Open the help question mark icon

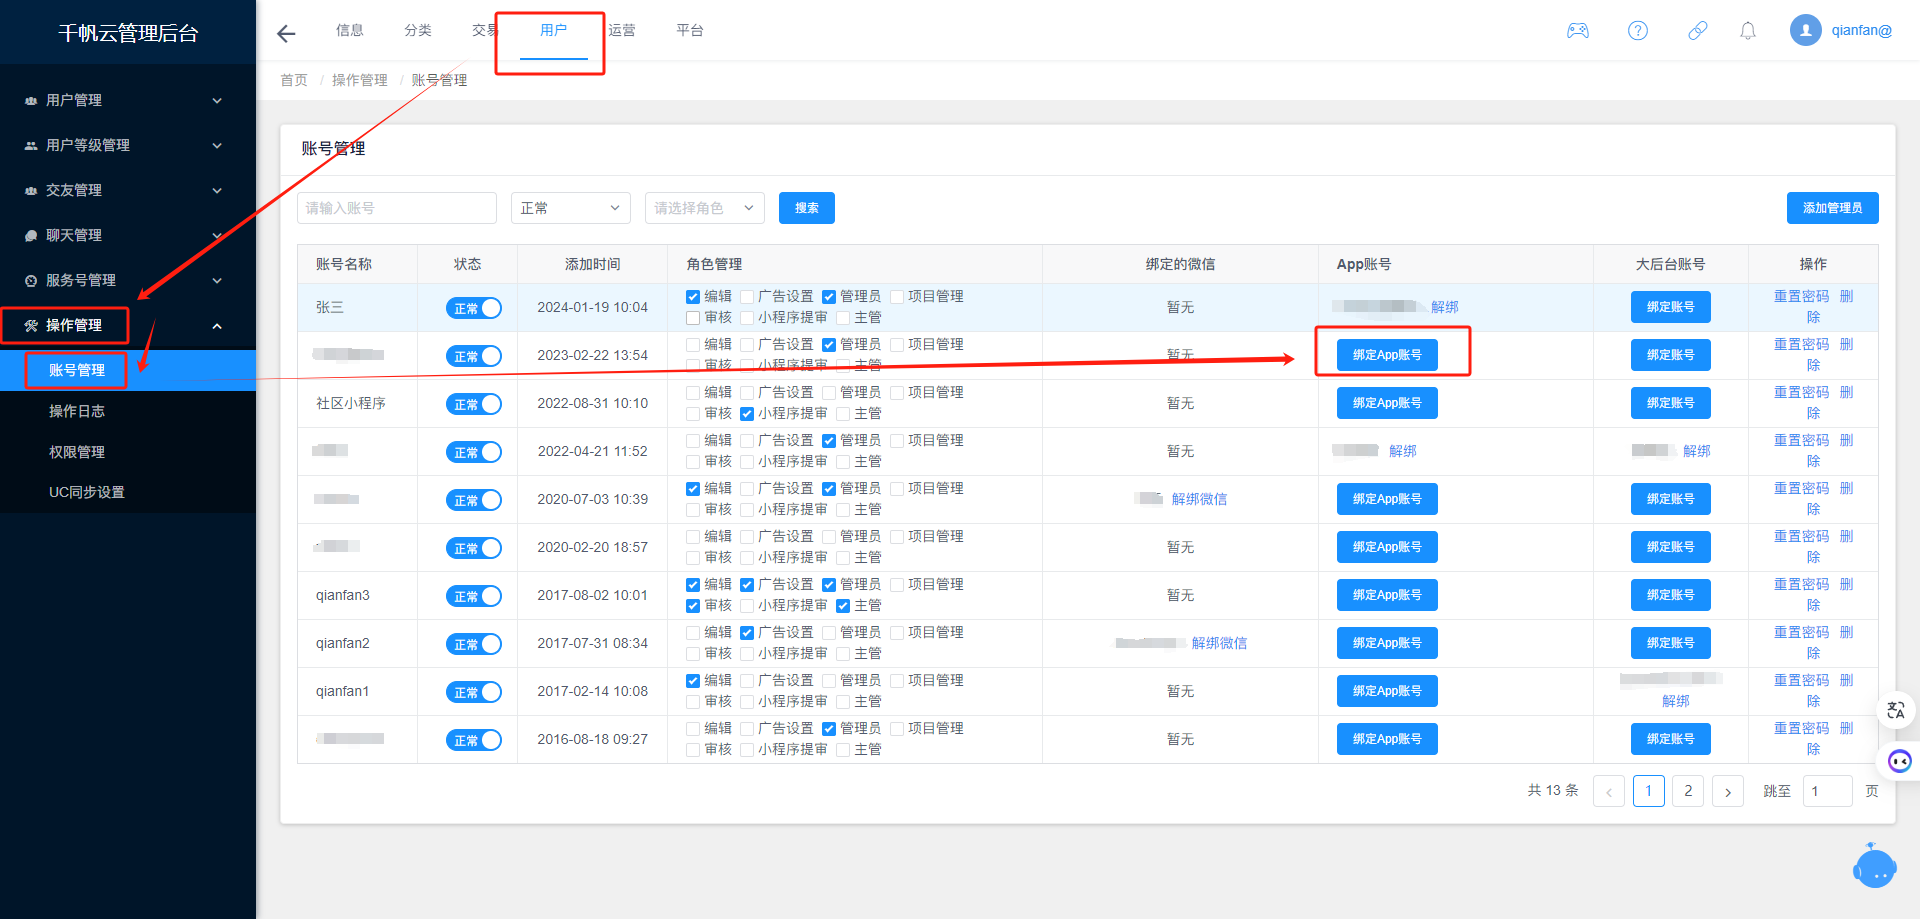[1638, 31]
